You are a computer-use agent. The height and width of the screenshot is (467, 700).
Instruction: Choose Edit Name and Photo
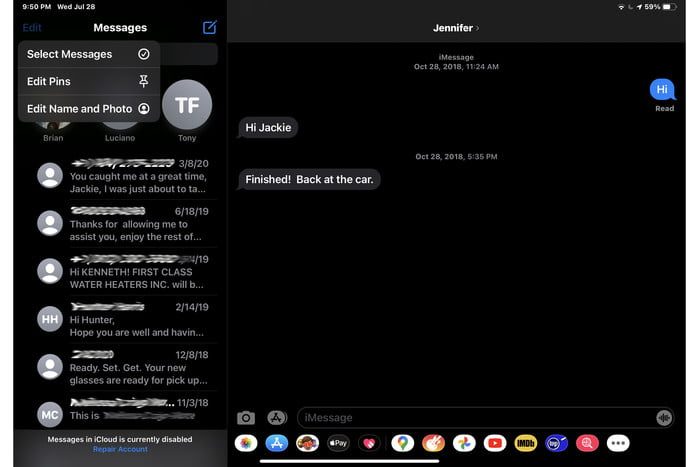(x=89, y=108)
